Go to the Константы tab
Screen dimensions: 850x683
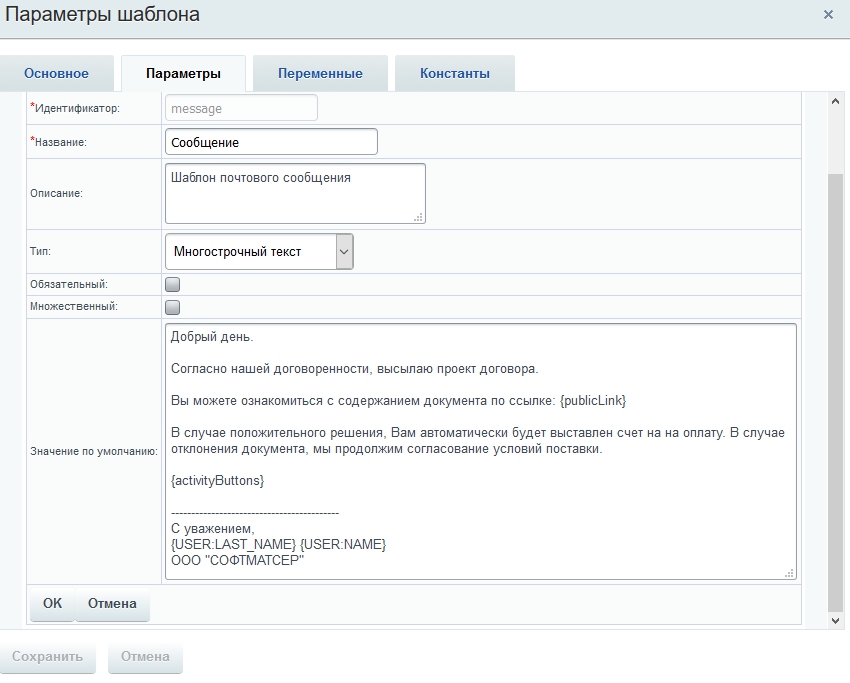454,74
